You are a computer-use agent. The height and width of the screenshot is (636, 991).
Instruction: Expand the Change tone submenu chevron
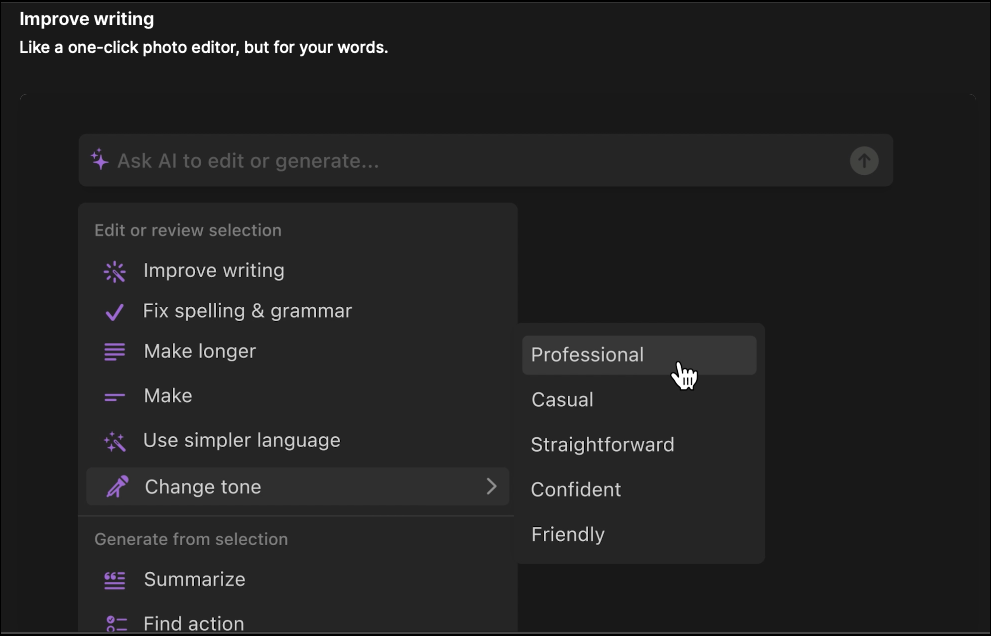pyautogui.click(x=491, y=486)
